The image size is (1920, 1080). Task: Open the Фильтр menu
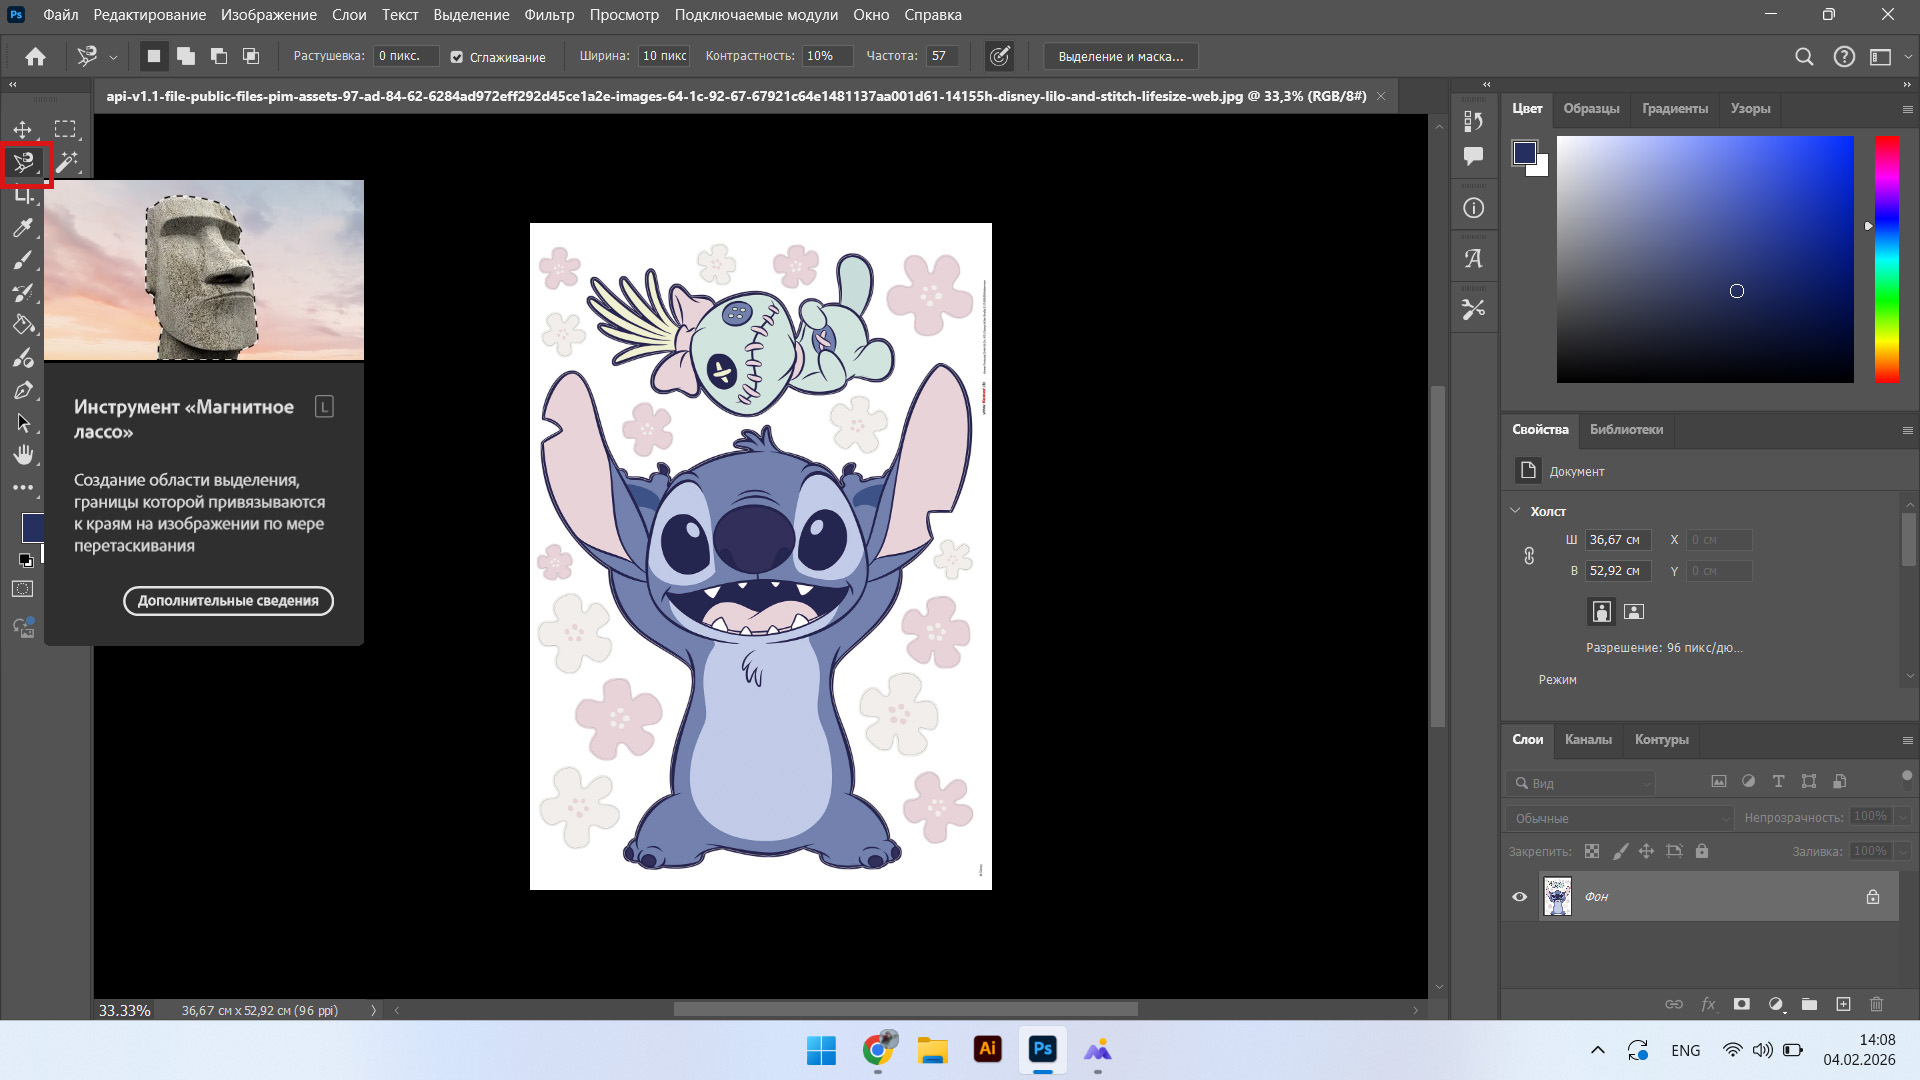[x=549, y=15]
